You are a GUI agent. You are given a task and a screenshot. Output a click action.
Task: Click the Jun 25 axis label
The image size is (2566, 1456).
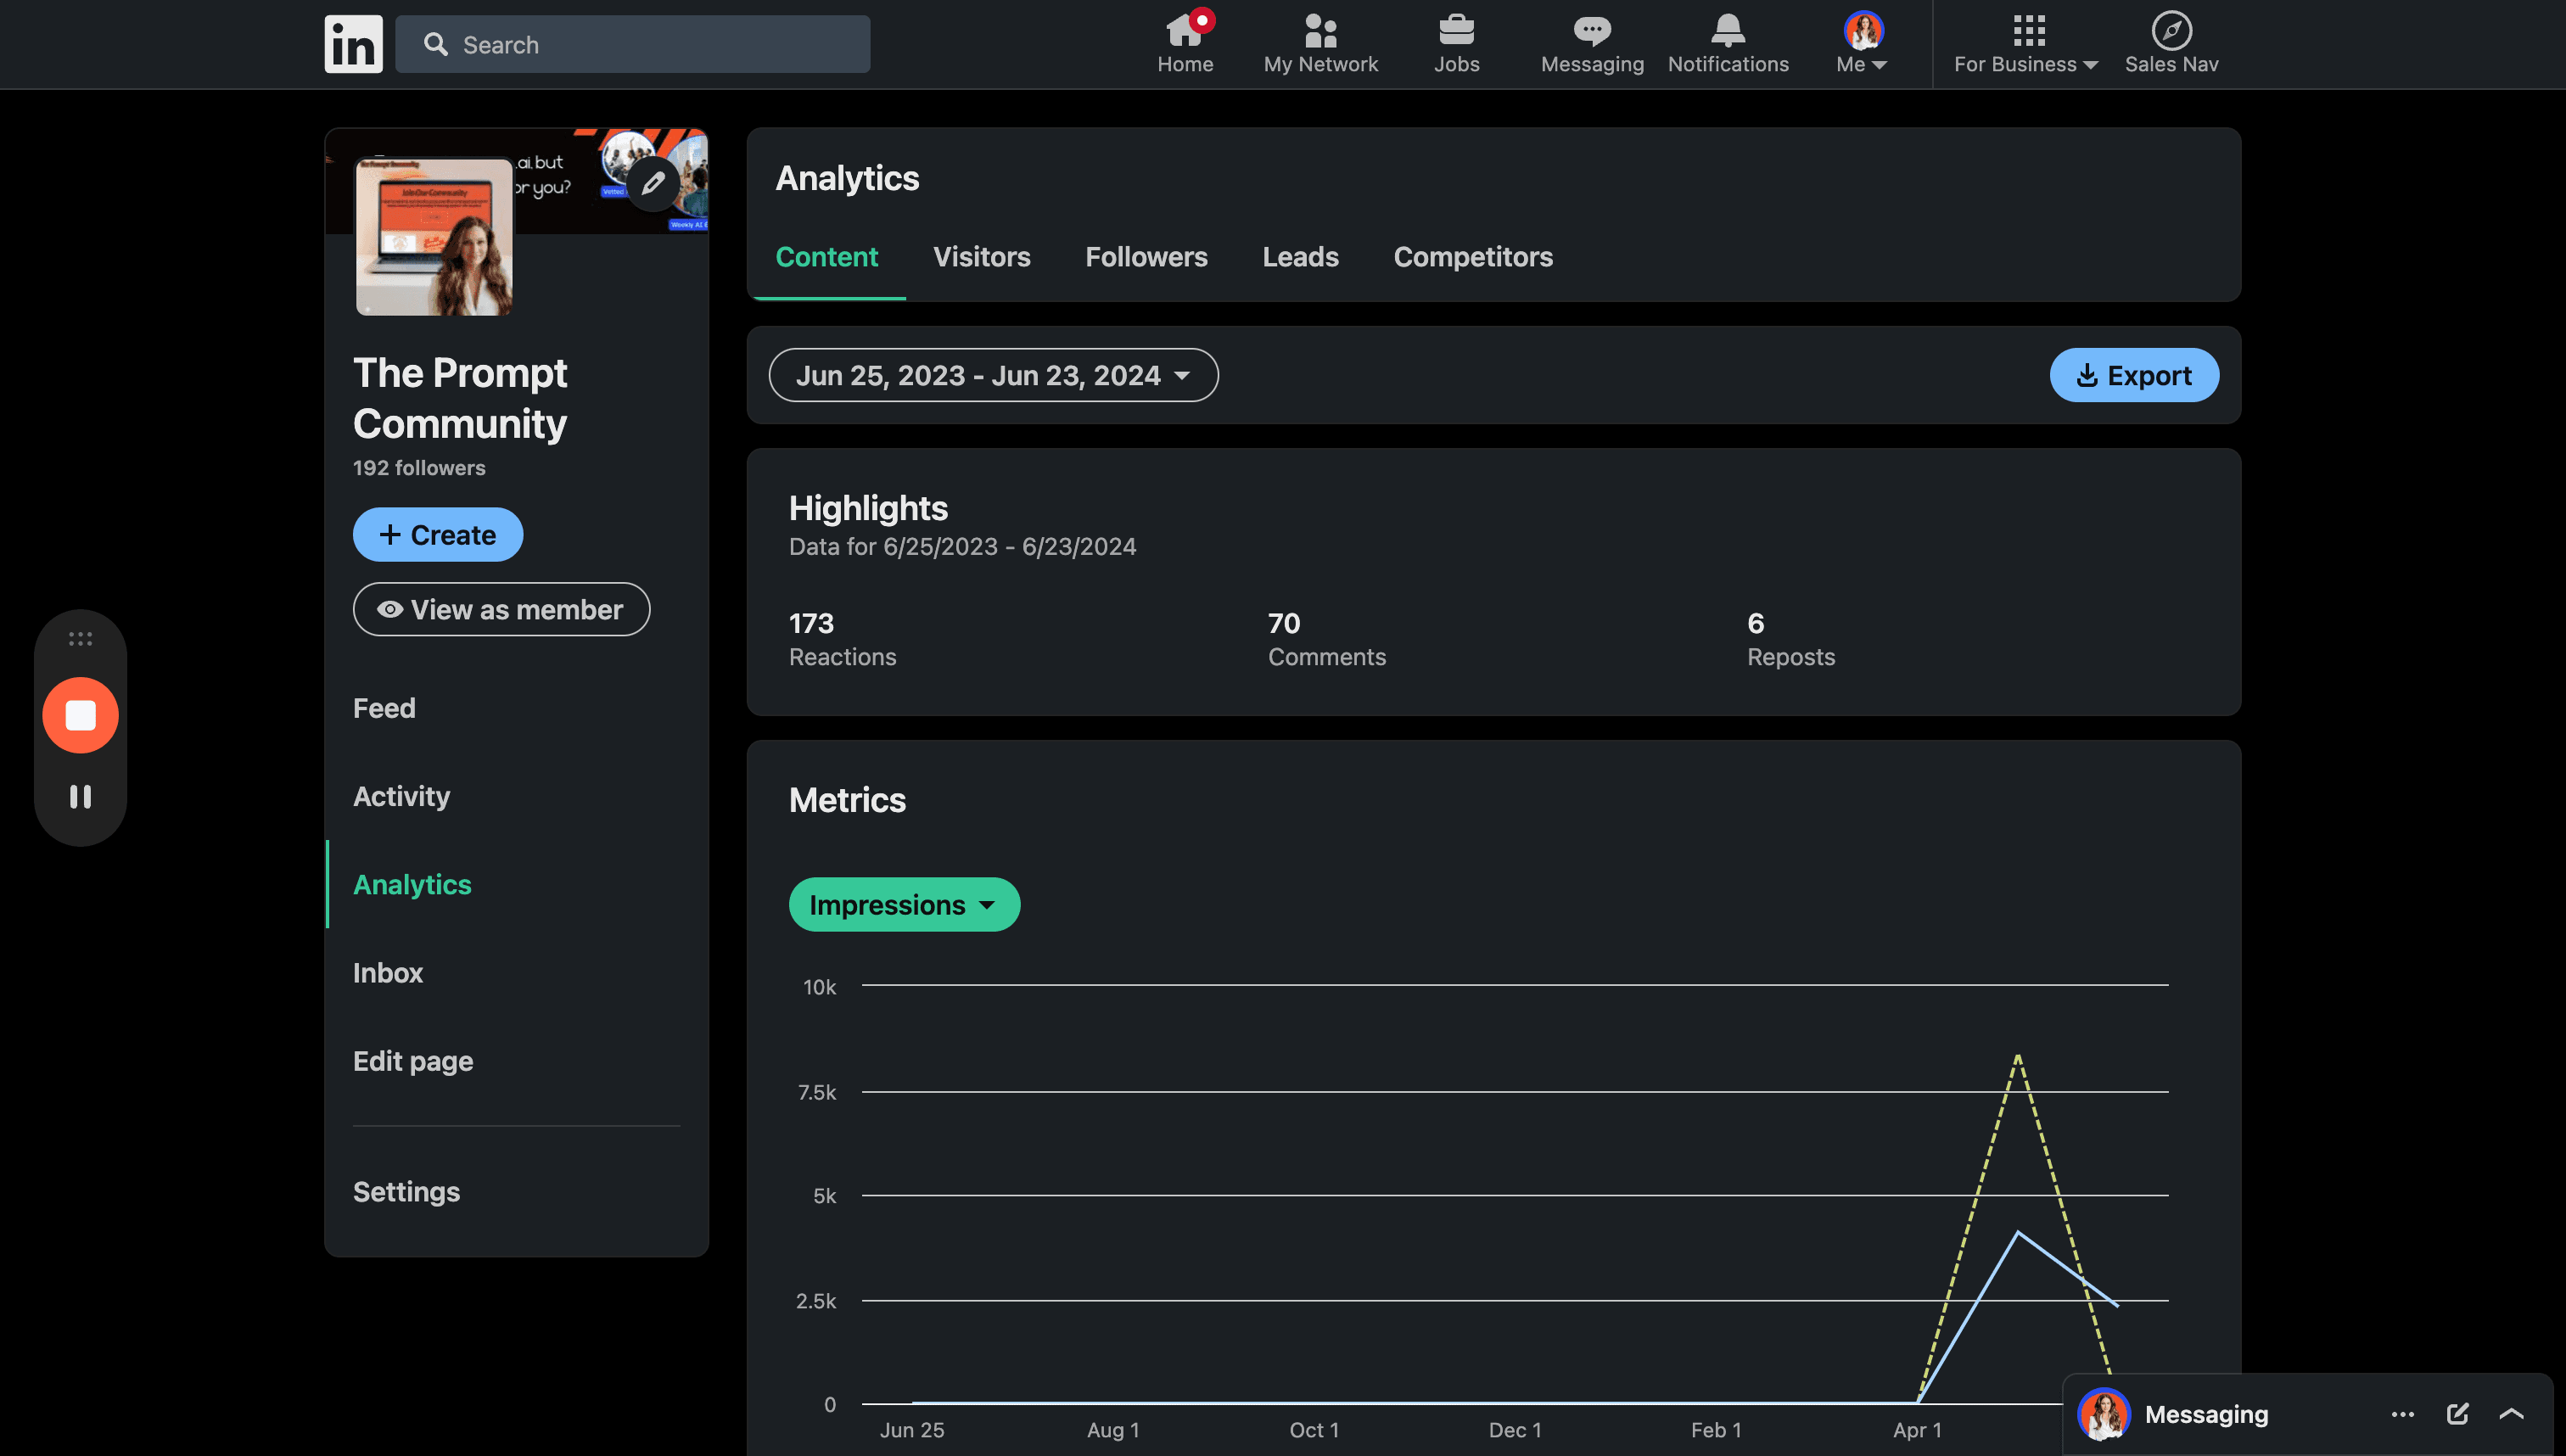(911, 1430)
